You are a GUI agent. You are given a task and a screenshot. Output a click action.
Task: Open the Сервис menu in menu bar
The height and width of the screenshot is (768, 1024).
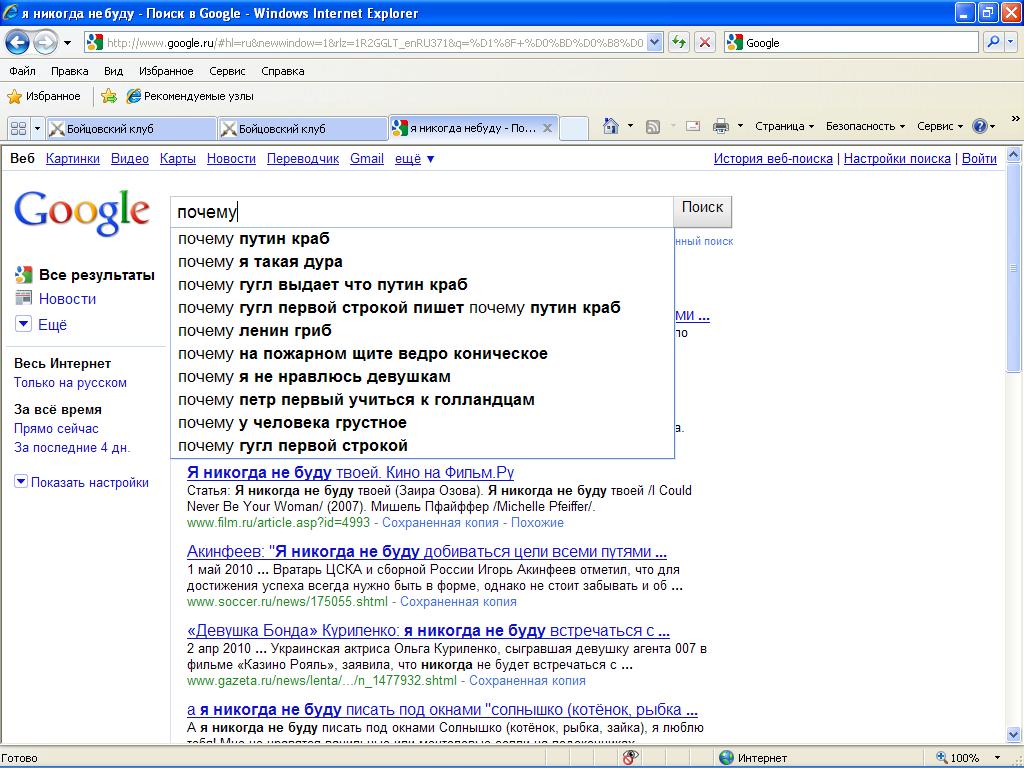(x=227, y=71)
